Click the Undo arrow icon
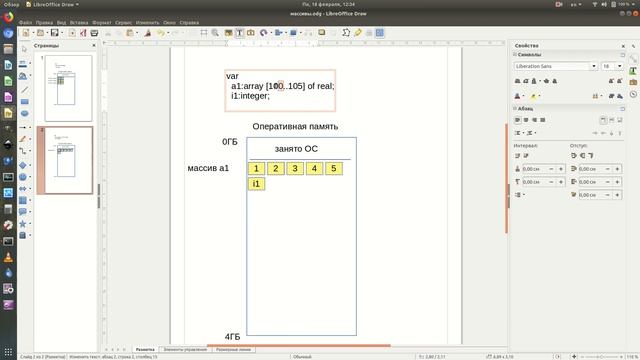640x360 pixels. [x=160, y=33]
